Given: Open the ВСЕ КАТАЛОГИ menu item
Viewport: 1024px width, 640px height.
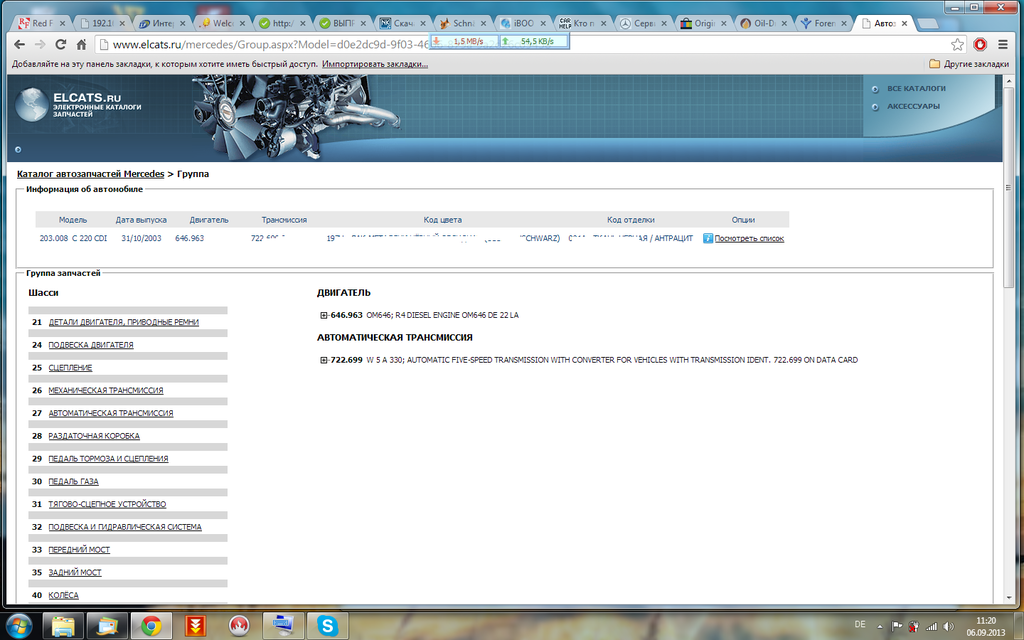Looking at the screenshot, I should [x=916, y=88].
